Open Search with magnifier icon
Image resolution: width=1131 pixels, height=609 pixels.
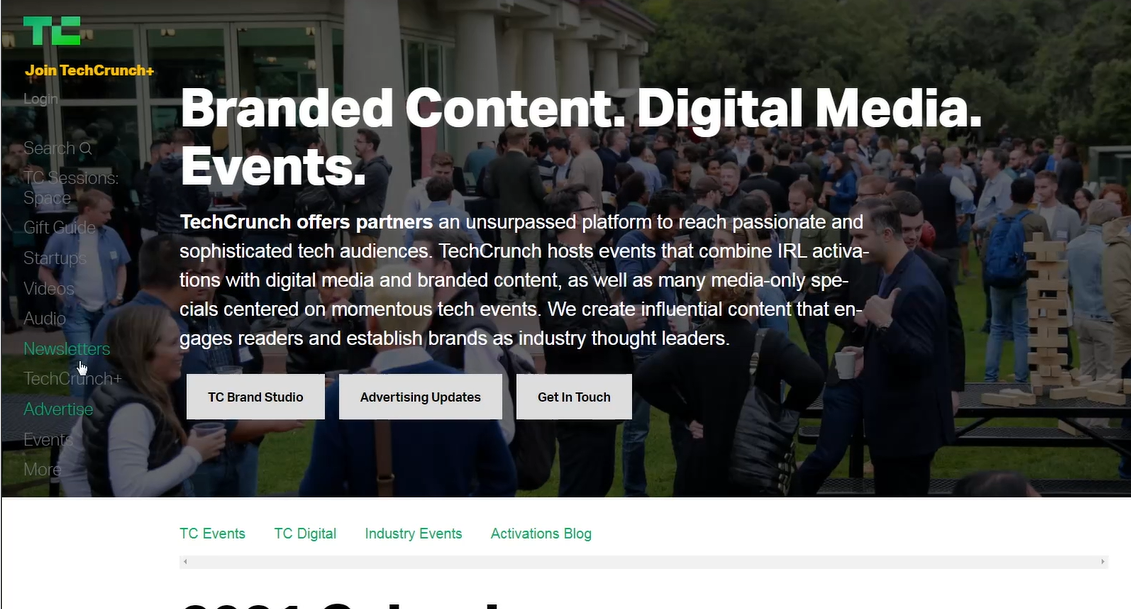pos(58,148)
